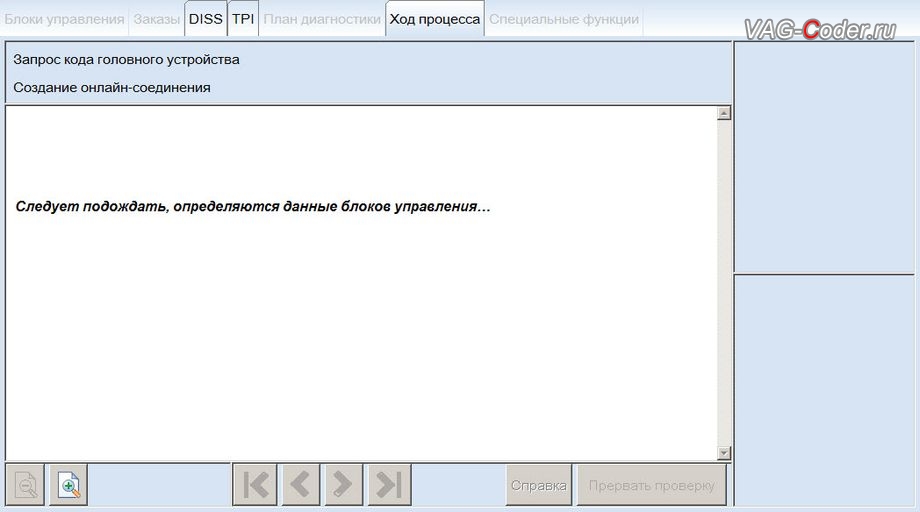
Task: Click the vertical scrollbar track
Action: (x=724, y=283)
